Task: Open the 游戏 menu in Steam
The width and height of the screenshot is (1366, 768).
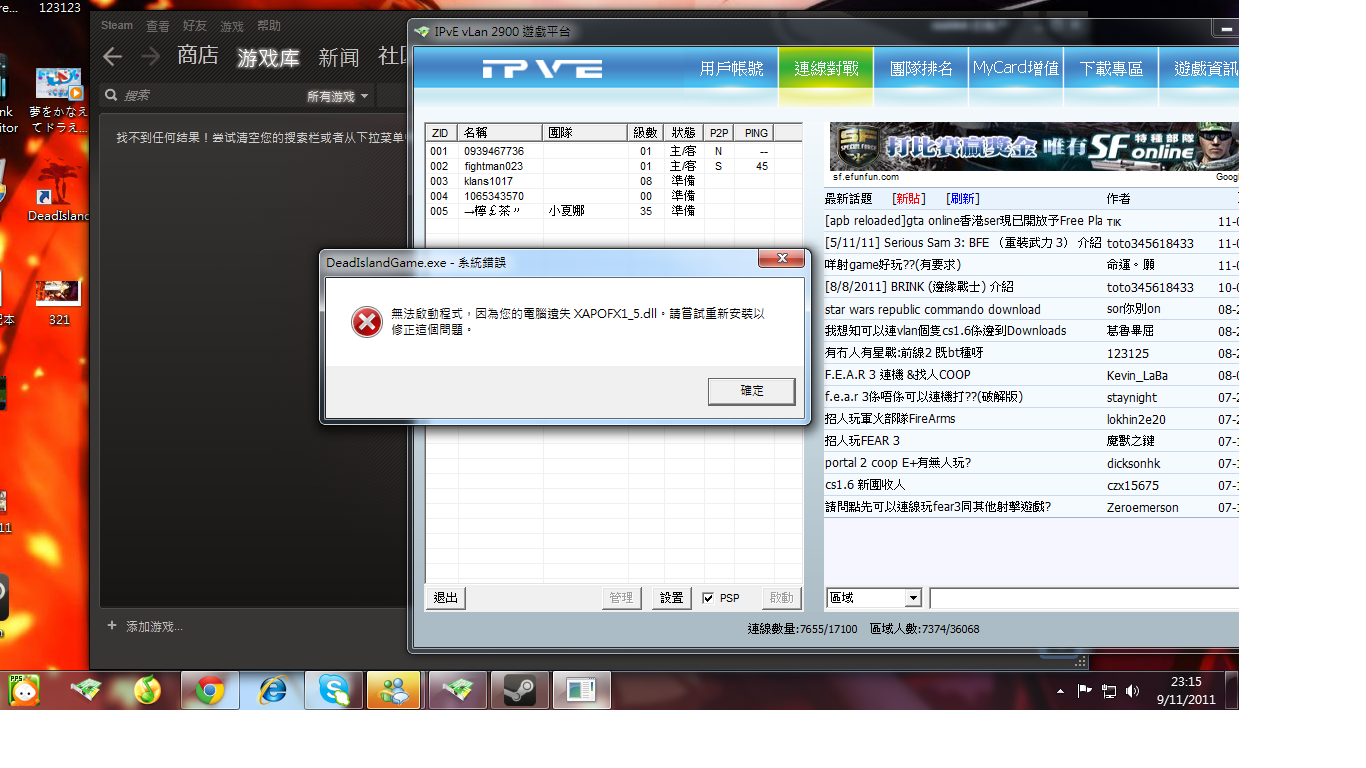Action: point(232,26)
